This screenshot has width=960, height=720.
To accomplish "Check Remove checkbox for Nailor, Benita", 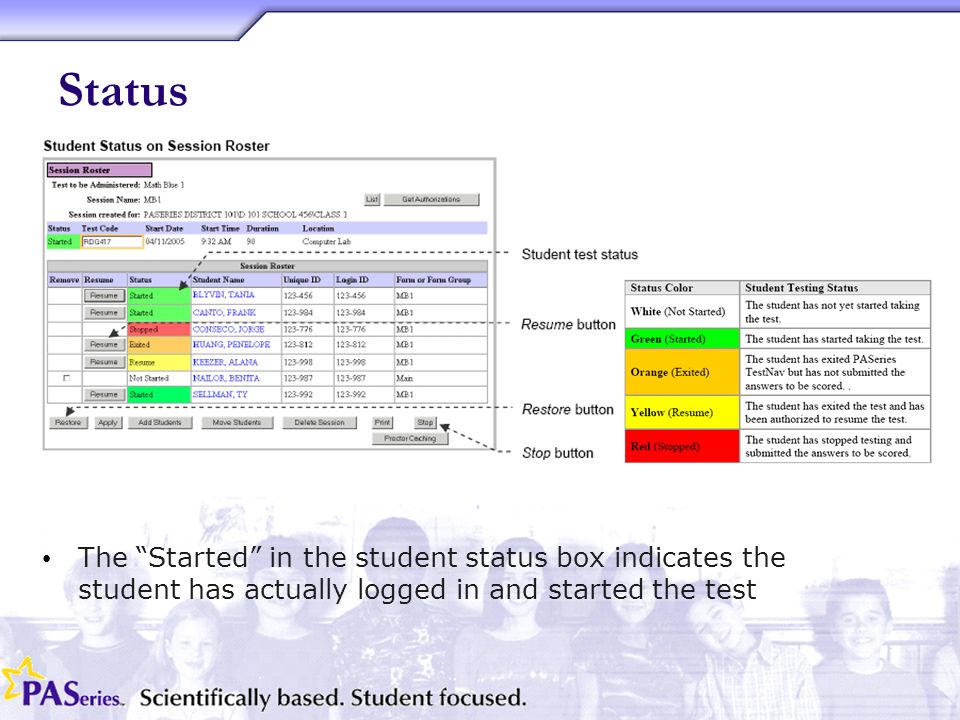I will (66, 378).
